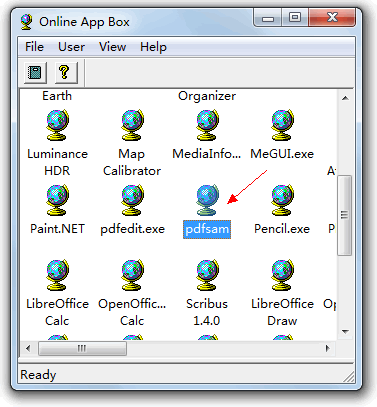Minimize the Online App Box window
377x407 pixels.
(268, 18)
